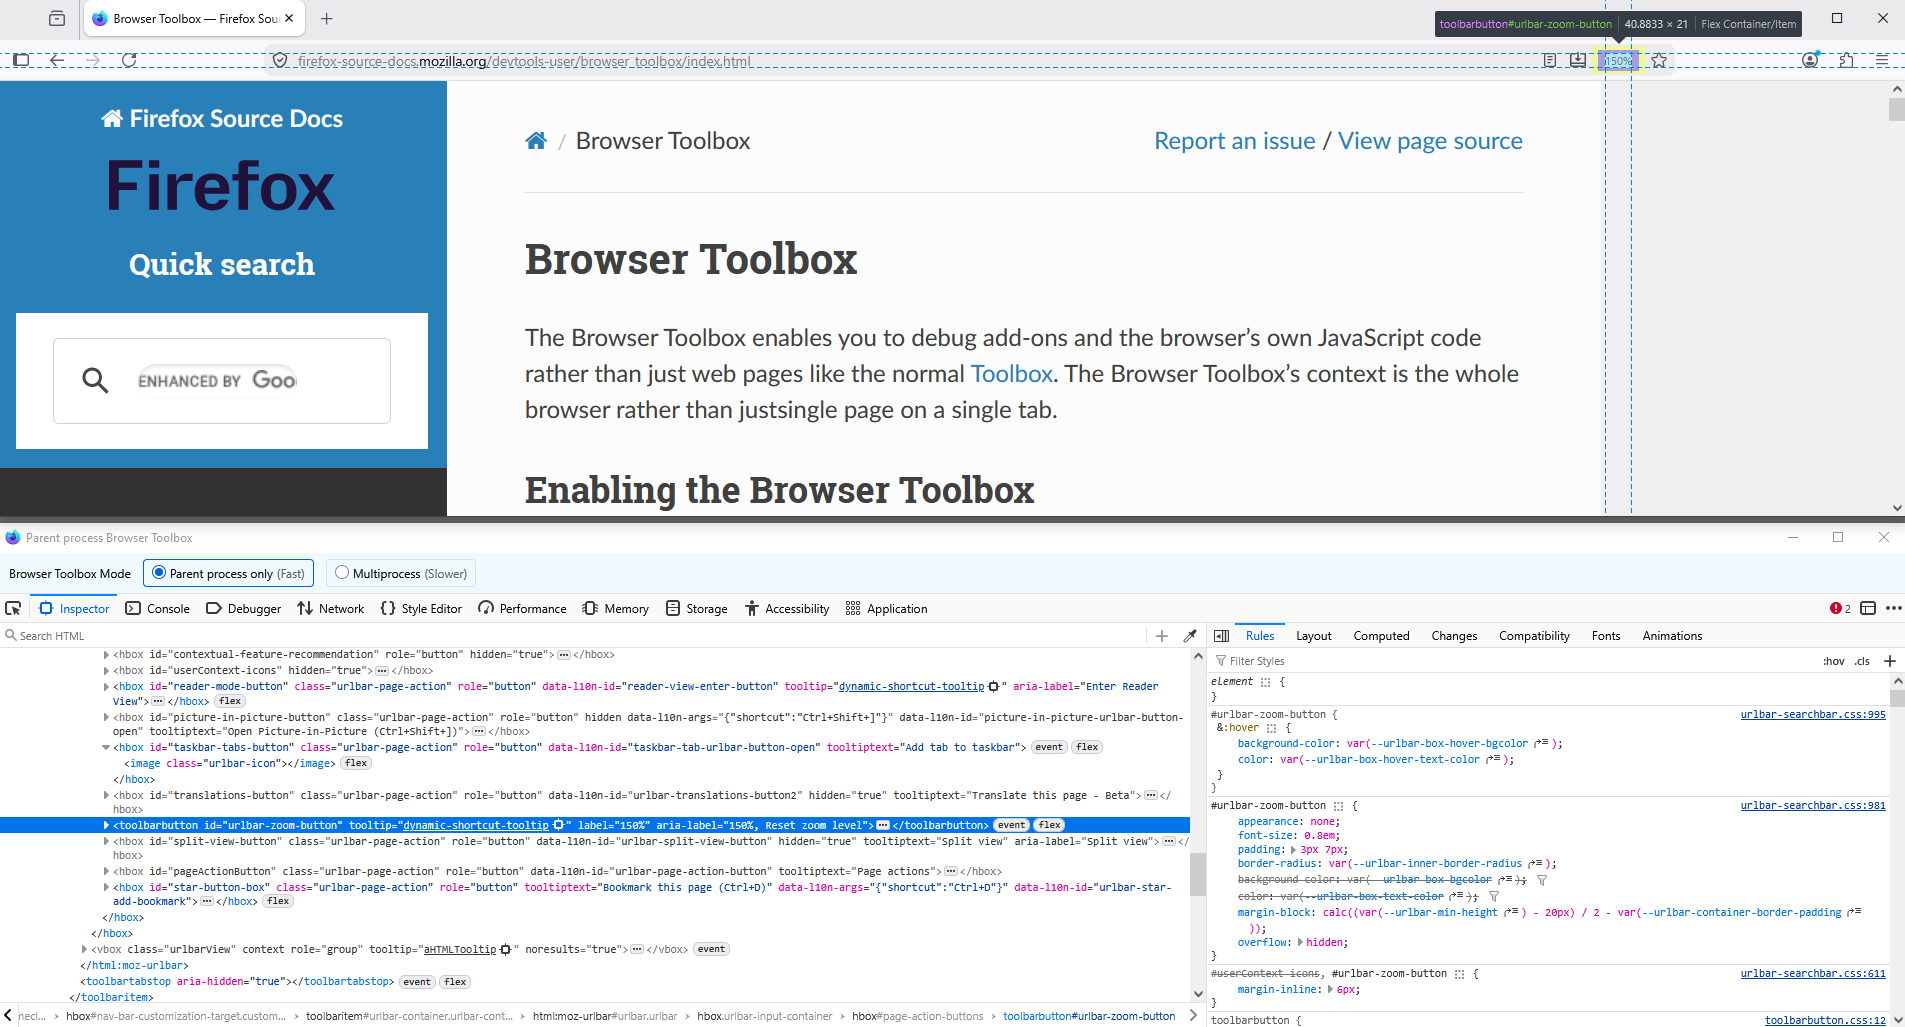Image resolution: width=1905 pixels, height=1027 pixels.
Task: Create a new node with plus icon
Action: click(1162, 636)
